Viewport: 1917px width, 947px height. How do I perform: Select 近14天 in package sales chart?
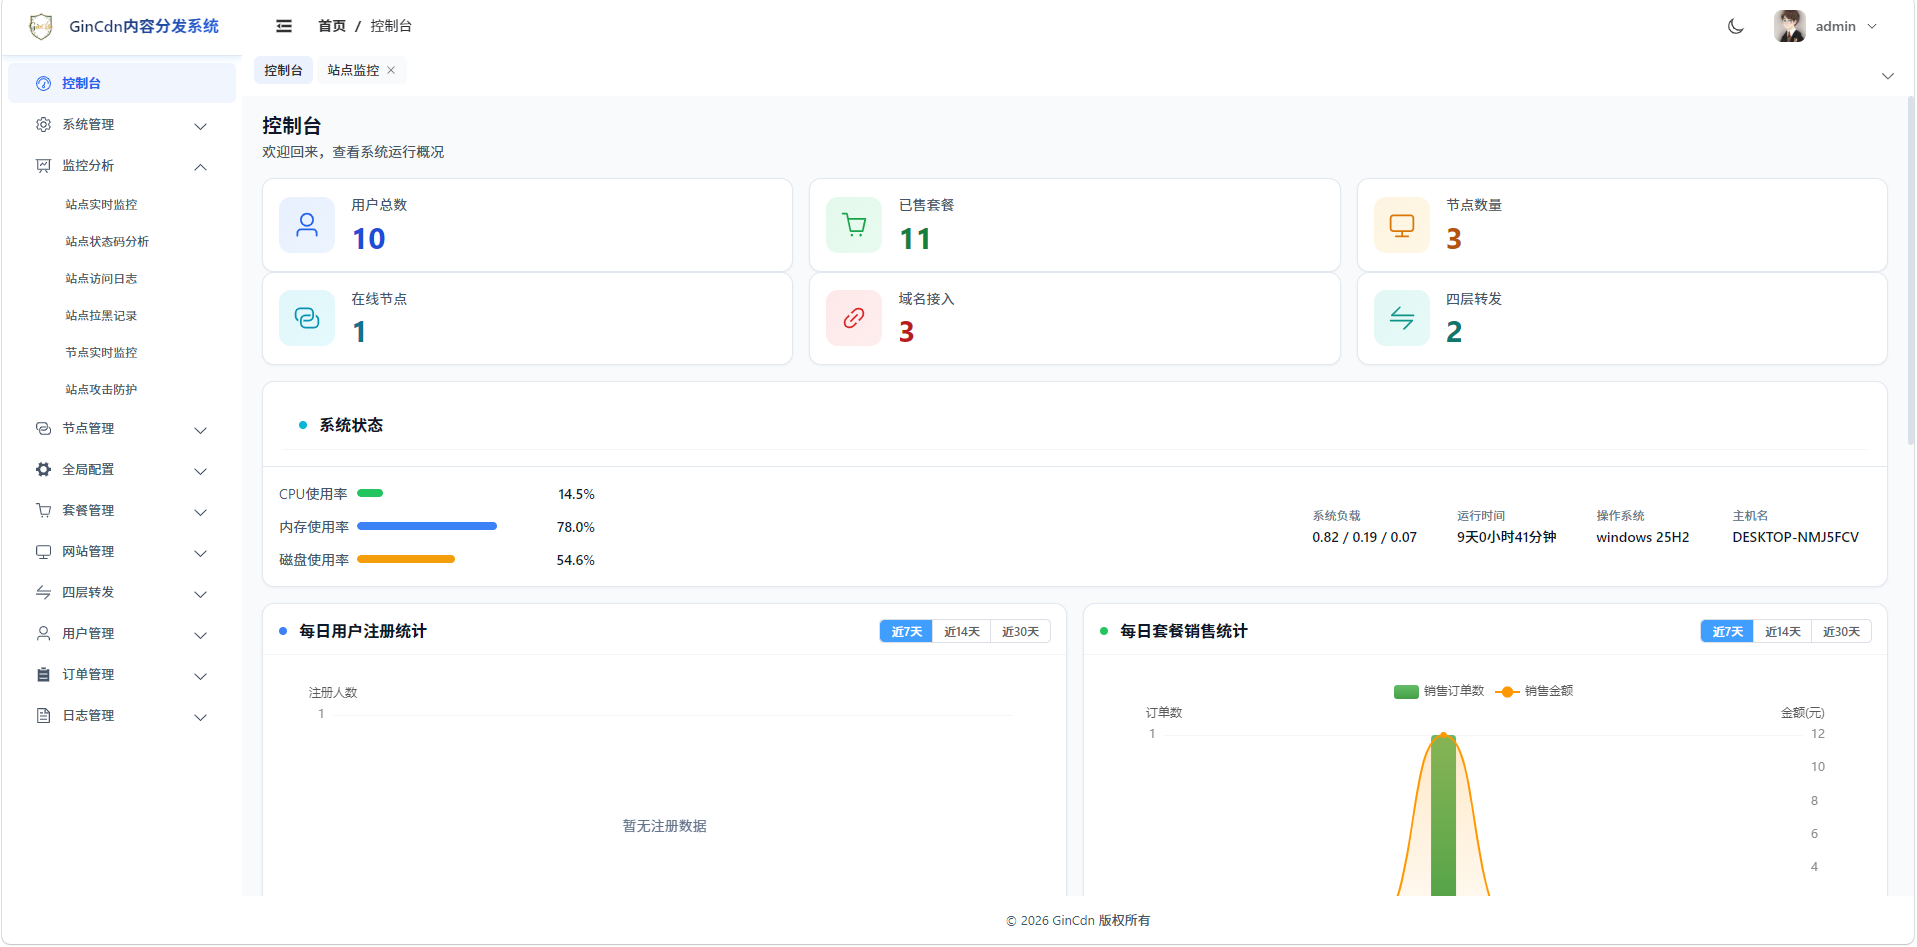(1783, 632)
